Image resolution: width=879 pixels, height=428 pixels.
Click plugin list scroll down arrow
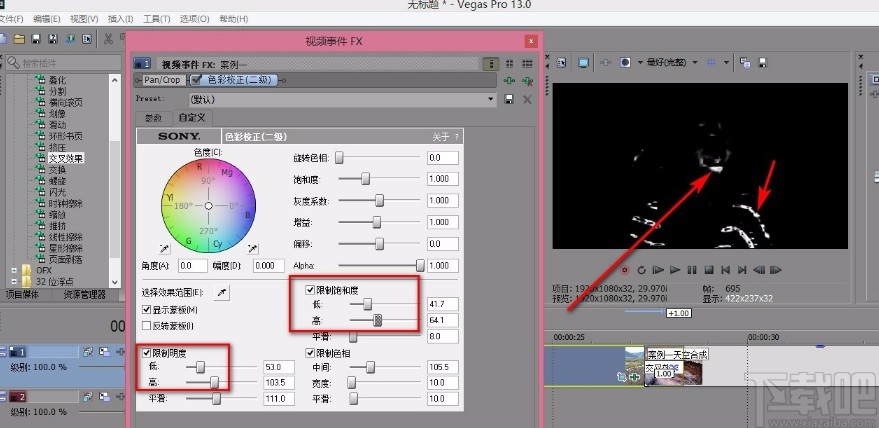pyautogui.click(x=115, y=282)
